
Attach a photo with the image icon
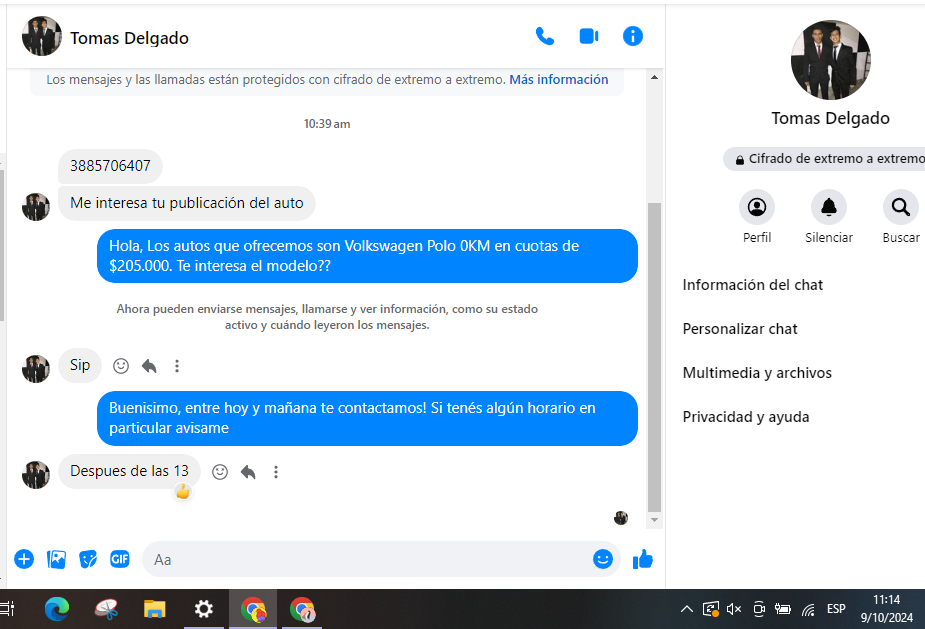[x=57, y=559]
